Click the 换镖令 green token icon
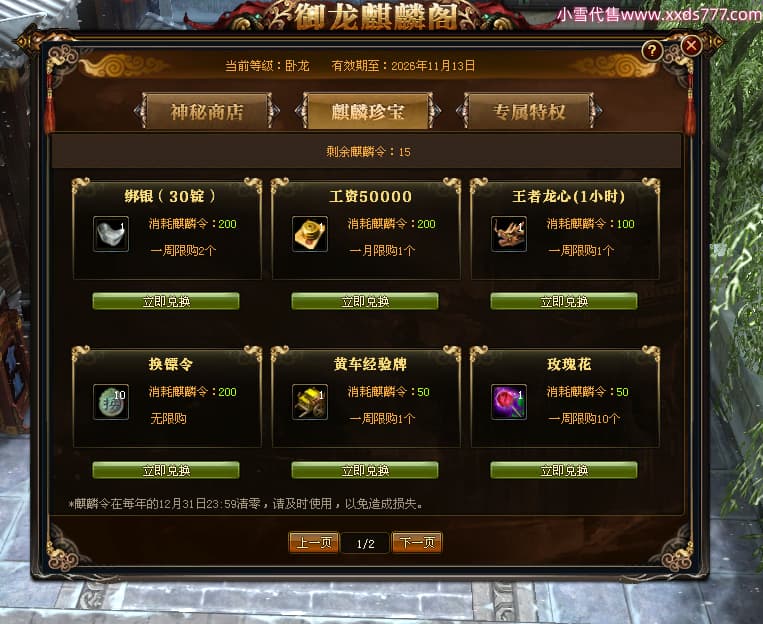The image size is (763, 624). pos(111,402)
